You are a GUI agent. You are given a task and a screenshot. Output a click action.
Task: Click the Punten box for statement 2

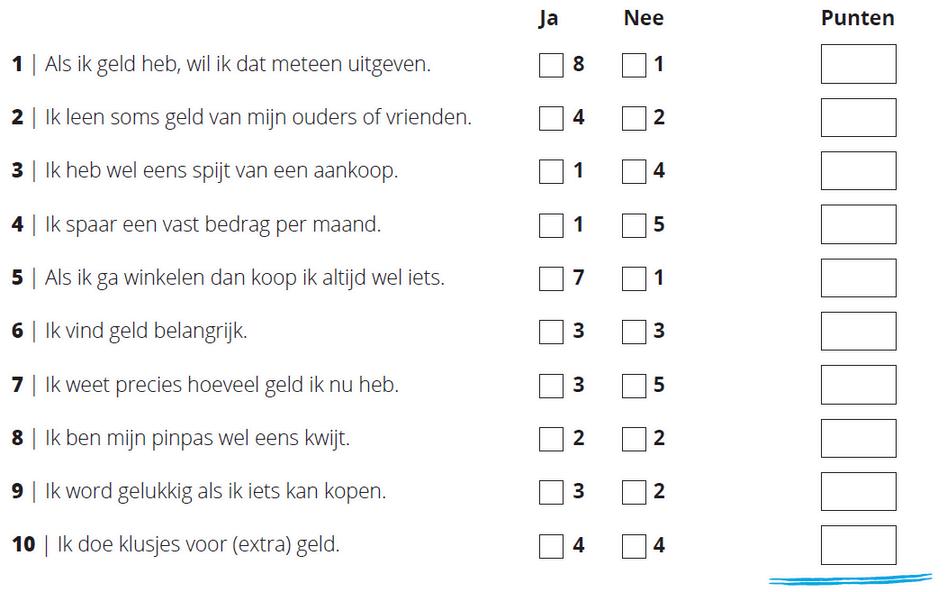point(858,117)
